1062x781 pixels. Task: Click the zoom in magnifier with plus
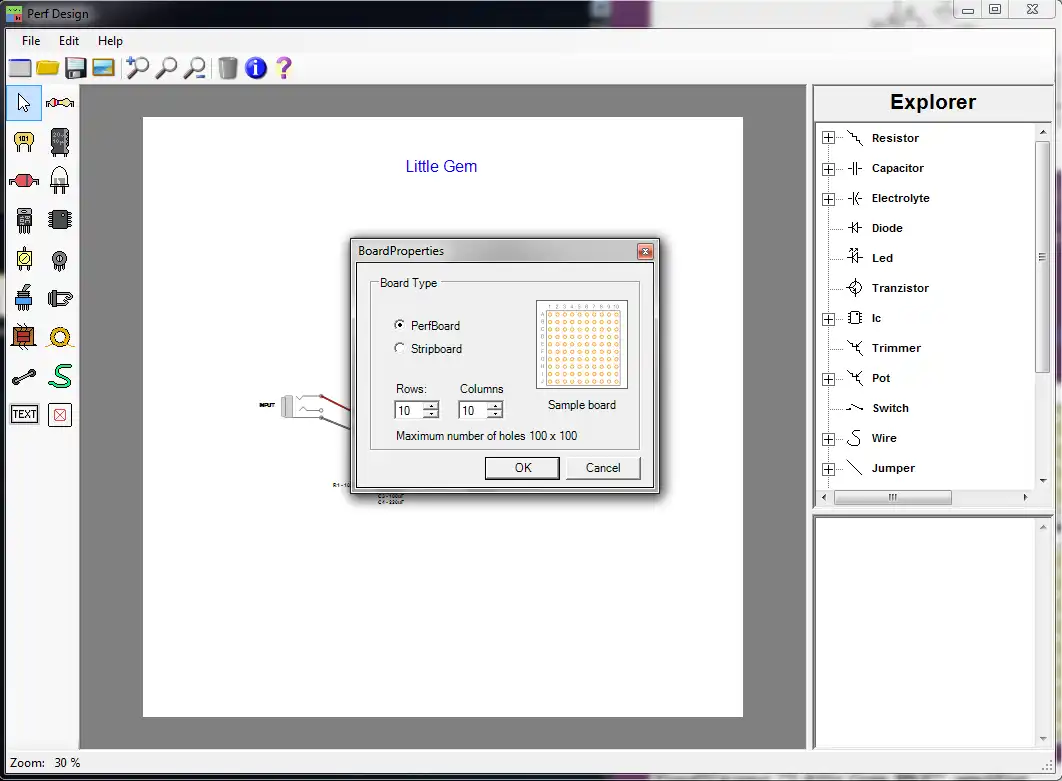(x=137, y=68)
